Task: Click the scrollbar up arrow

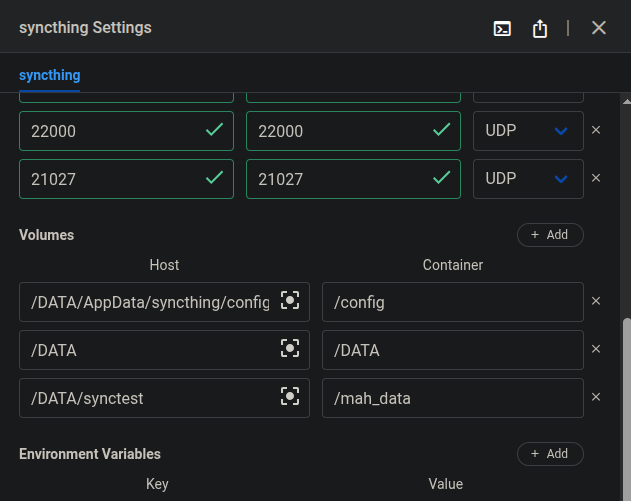Action: pos(627,101)
